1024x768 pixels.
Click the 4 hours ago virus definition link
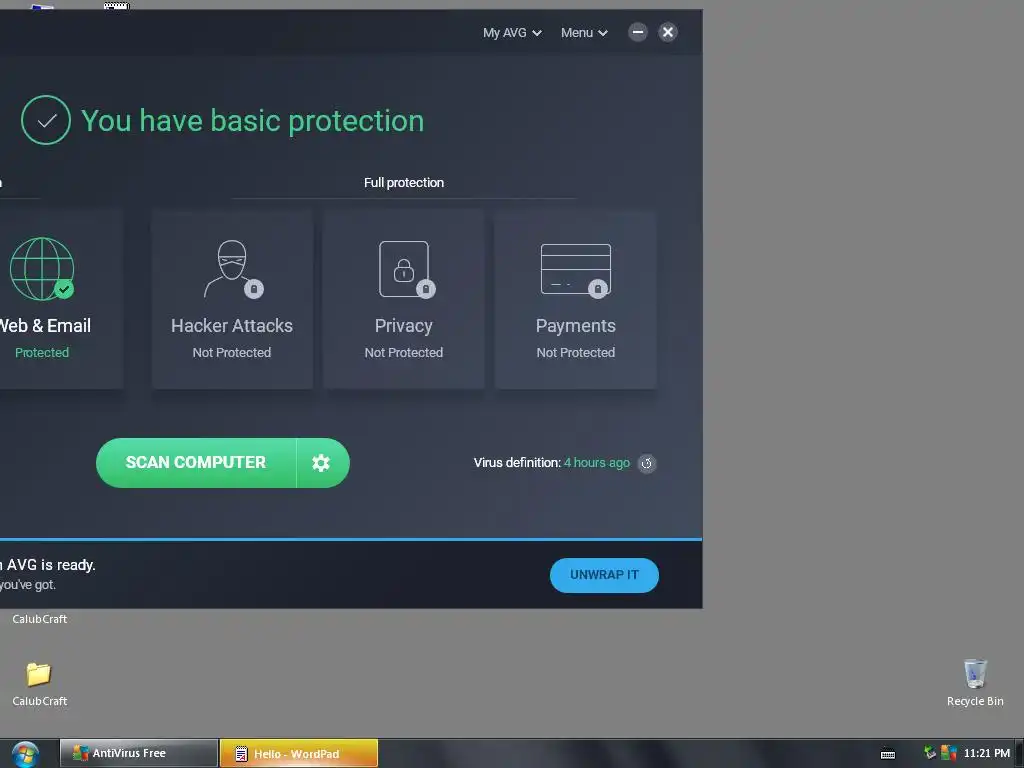click(x=597, y=462)
